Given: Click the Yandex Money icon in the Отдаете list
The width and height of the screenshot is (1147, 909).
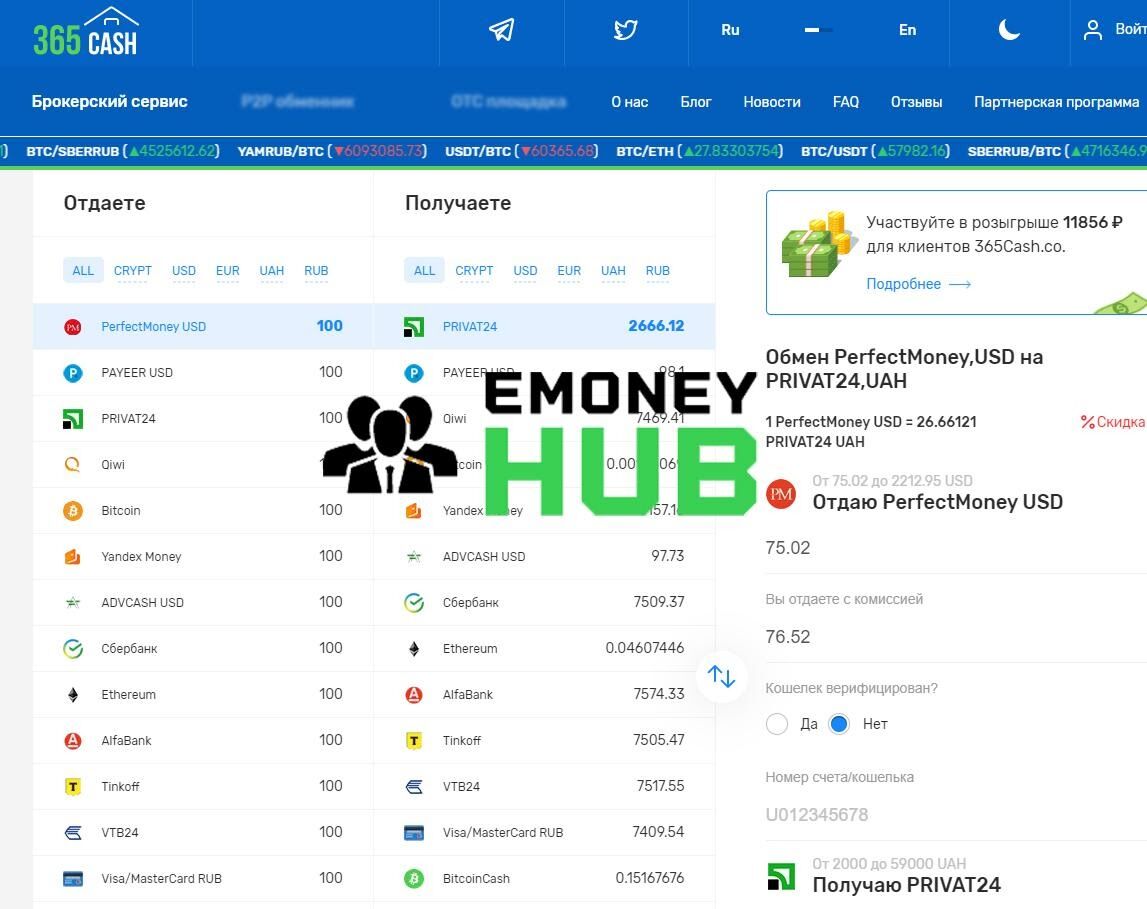Looking at the screenshot, I should point(72,557).
